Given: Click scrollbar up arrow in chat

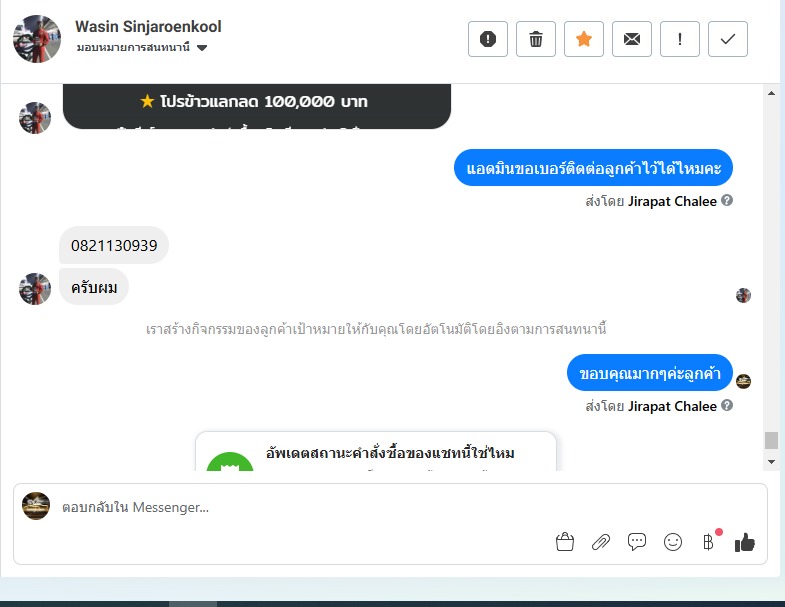Looking at the screenshot, I should pos(771,93).
